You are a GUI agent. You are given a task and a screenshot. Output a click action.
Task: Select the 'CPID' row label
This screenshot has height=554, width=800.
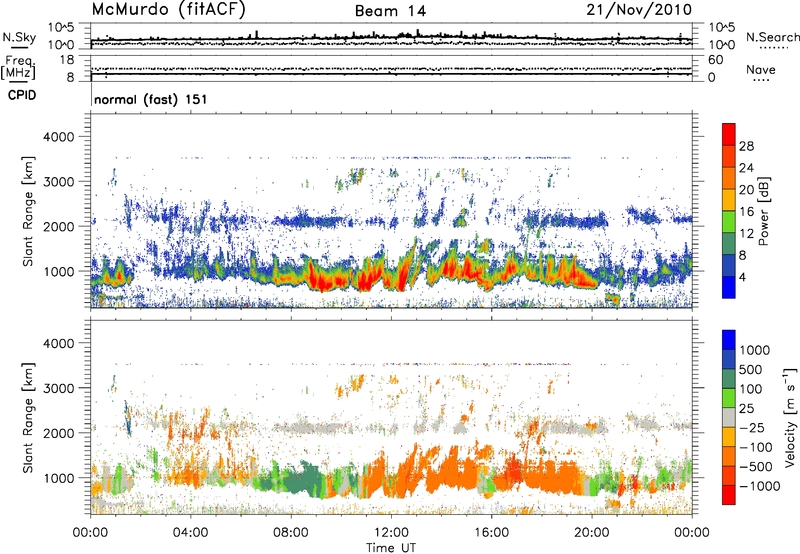pyautogui.click(x=22, y=95)
